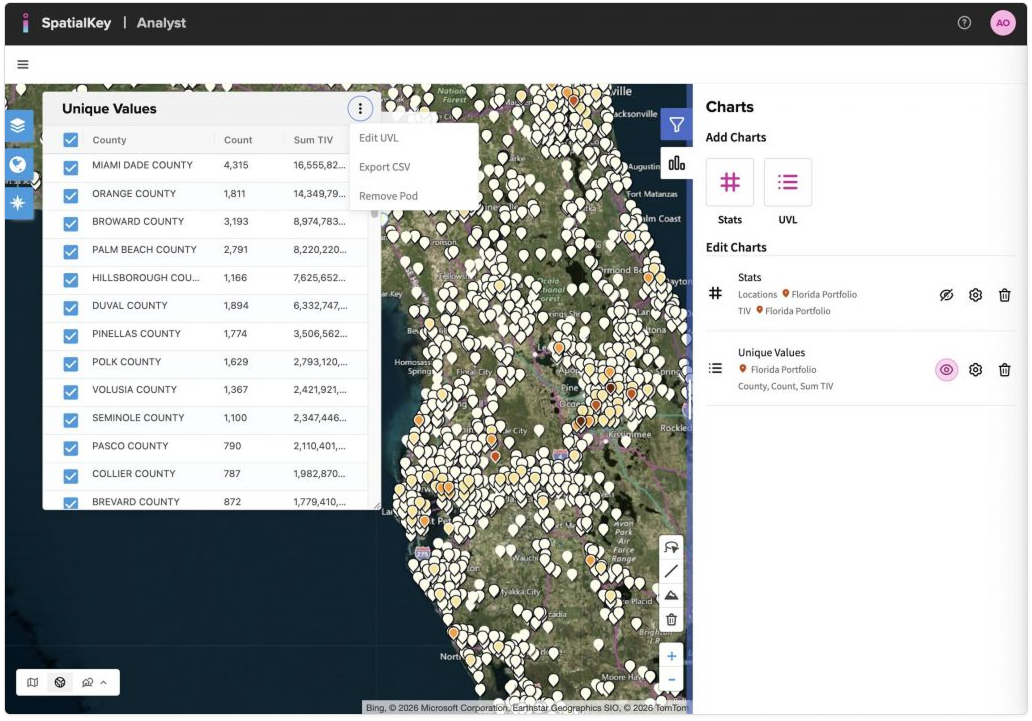Viewport: 1032px width, 721px height.
Task: Click the funnel filter icon
Action: pos(677,125)
